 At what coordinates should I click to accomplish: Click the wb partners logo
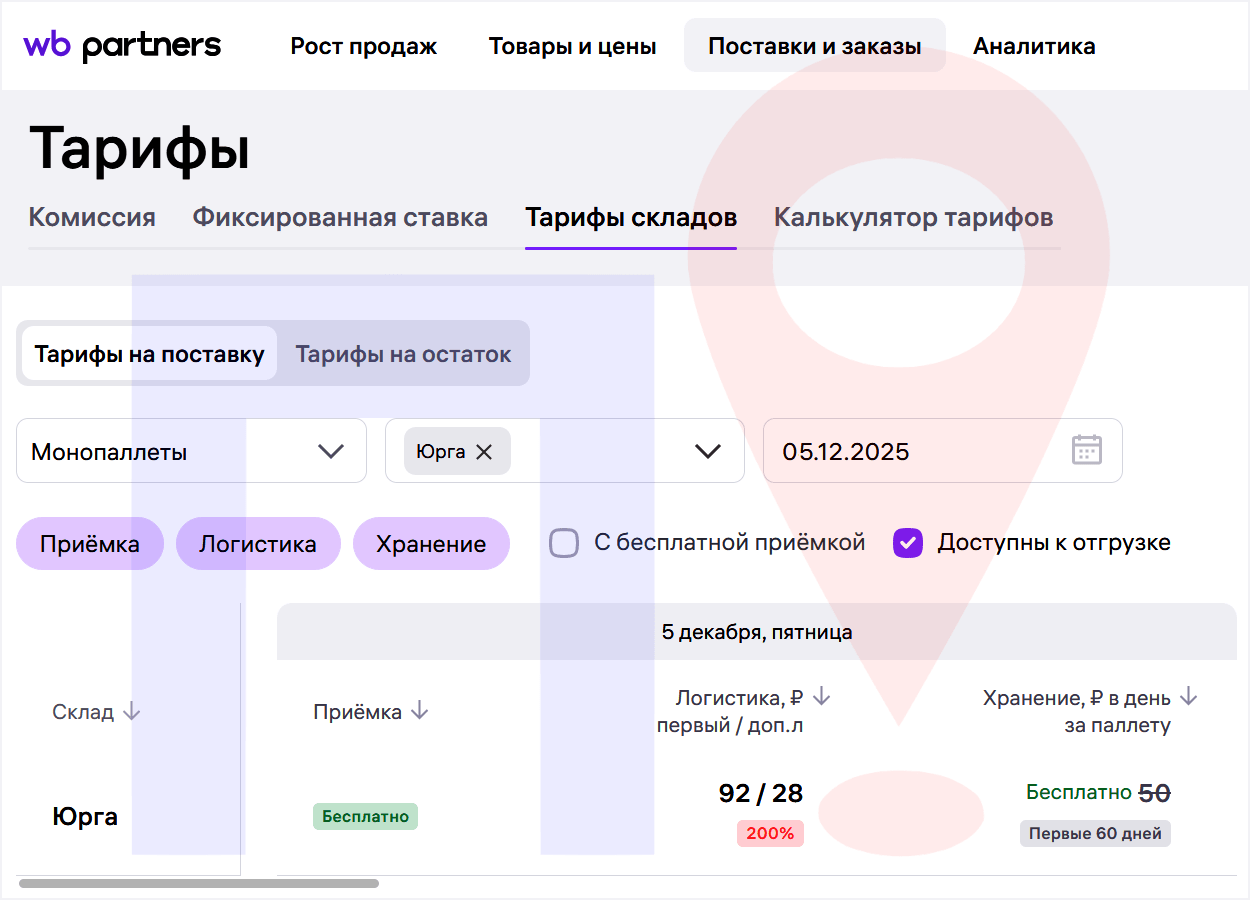(x=122, y=45)
